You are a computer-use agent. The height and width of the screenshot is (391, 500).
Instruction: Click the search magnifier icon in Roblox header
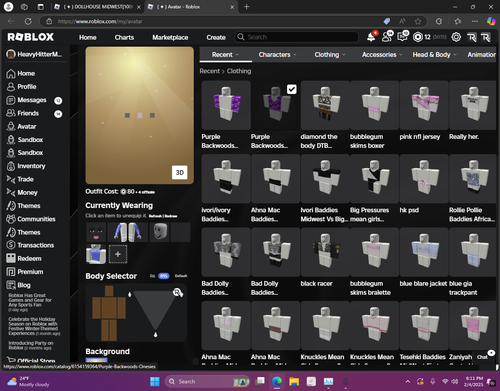241,37
